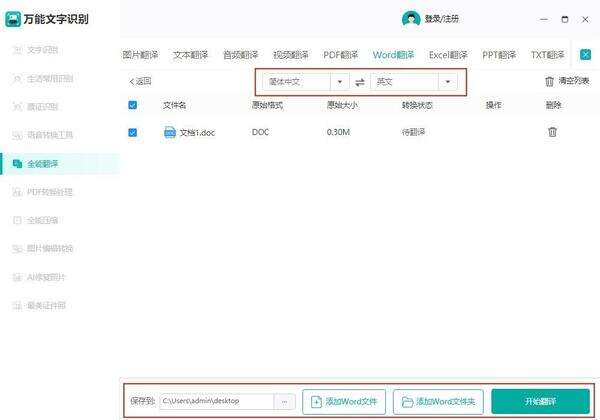Go back with the 返回 link
The height and width of the screenshot is (420, 600).
click(x=140, y=81)
